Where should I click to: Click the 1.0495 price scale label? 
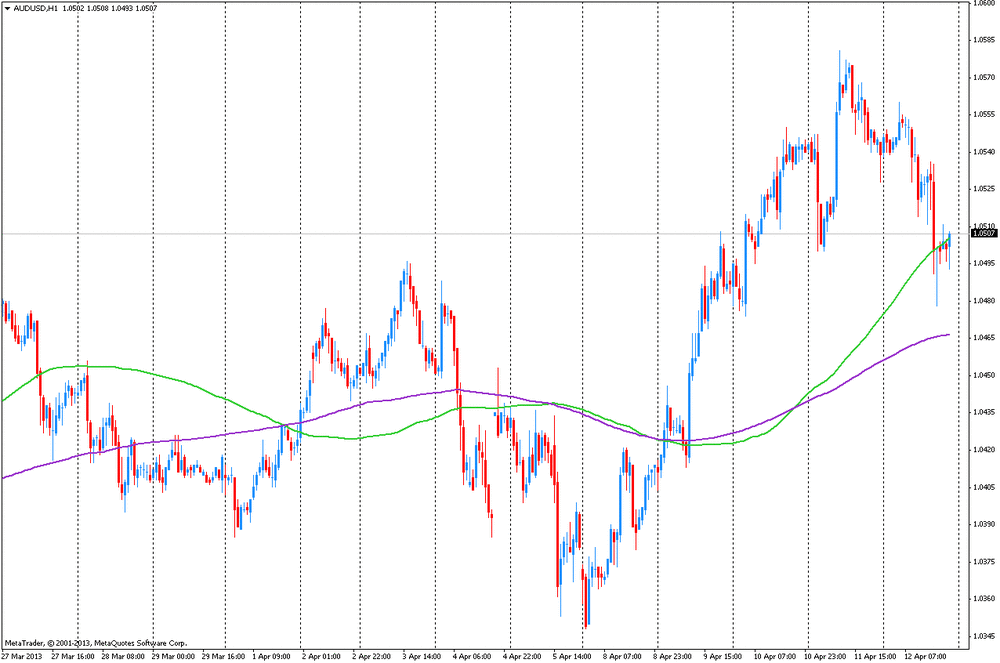tap(985, 264)
